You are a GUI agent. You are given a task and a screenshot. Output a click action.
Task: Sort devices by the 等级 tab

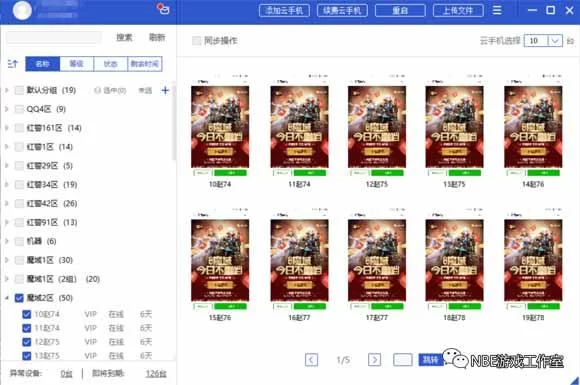click(x=77, y=64)
